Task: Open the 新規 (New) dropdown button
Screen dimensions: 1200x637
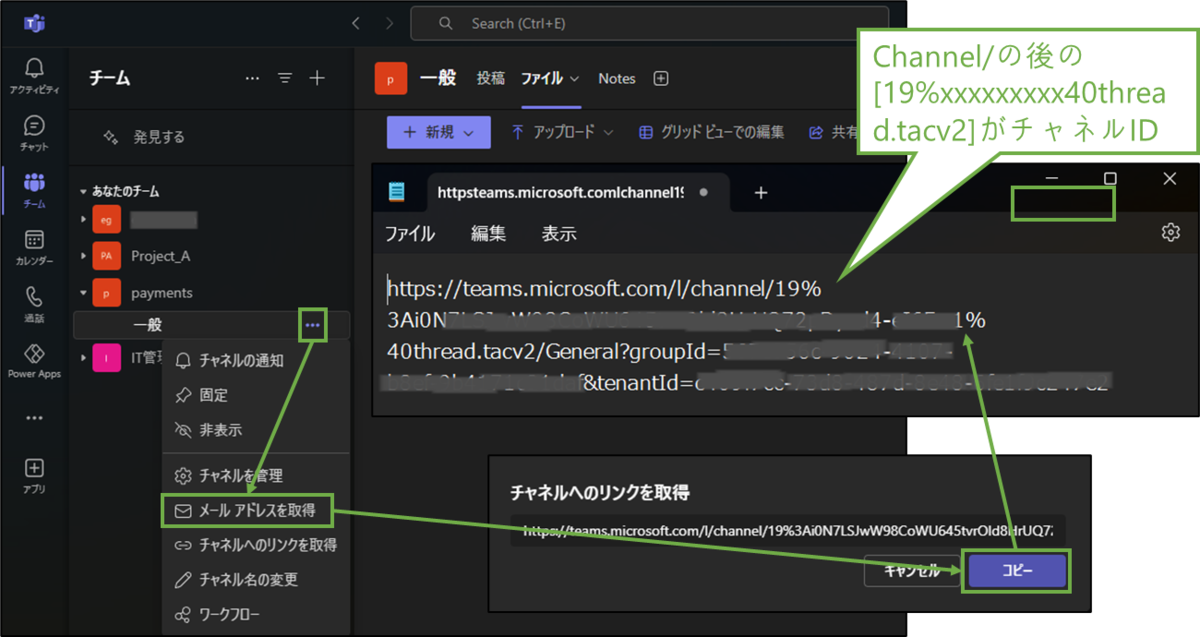Action: [438, 132]
